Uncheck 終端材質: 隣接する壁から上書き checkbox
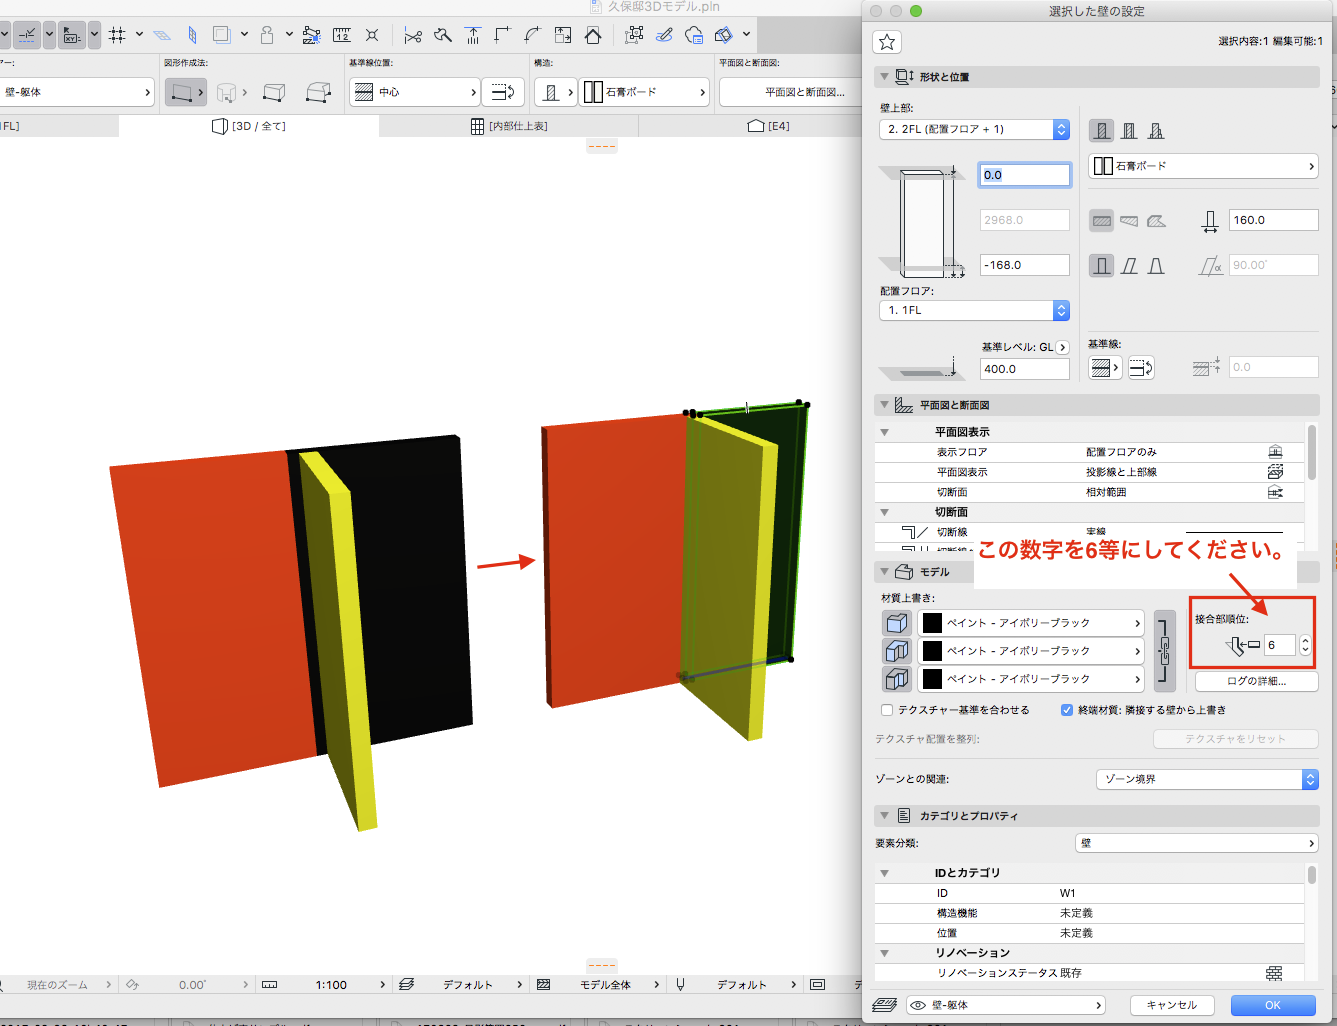The height and width of the screenshot is (1026, 1337). tap(1066, 710)
